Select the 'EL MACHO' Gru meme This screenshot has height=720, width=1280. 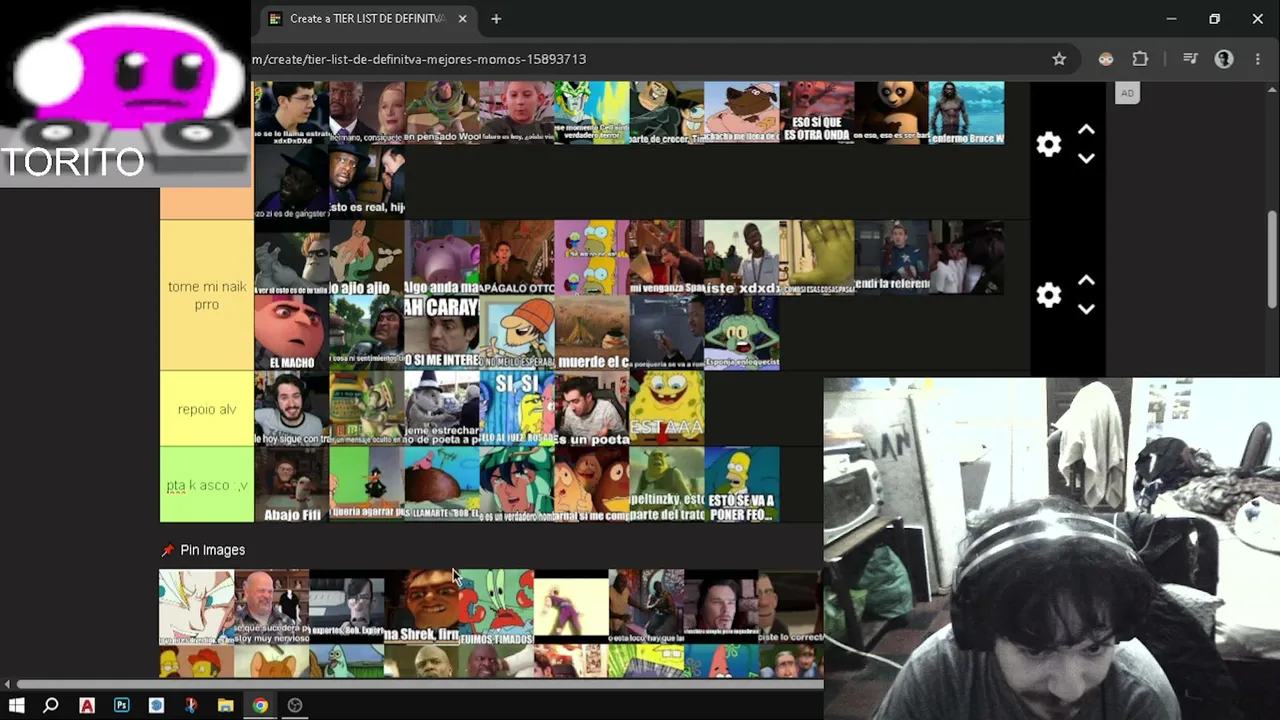pyautogui.click(x=292, y=333)
